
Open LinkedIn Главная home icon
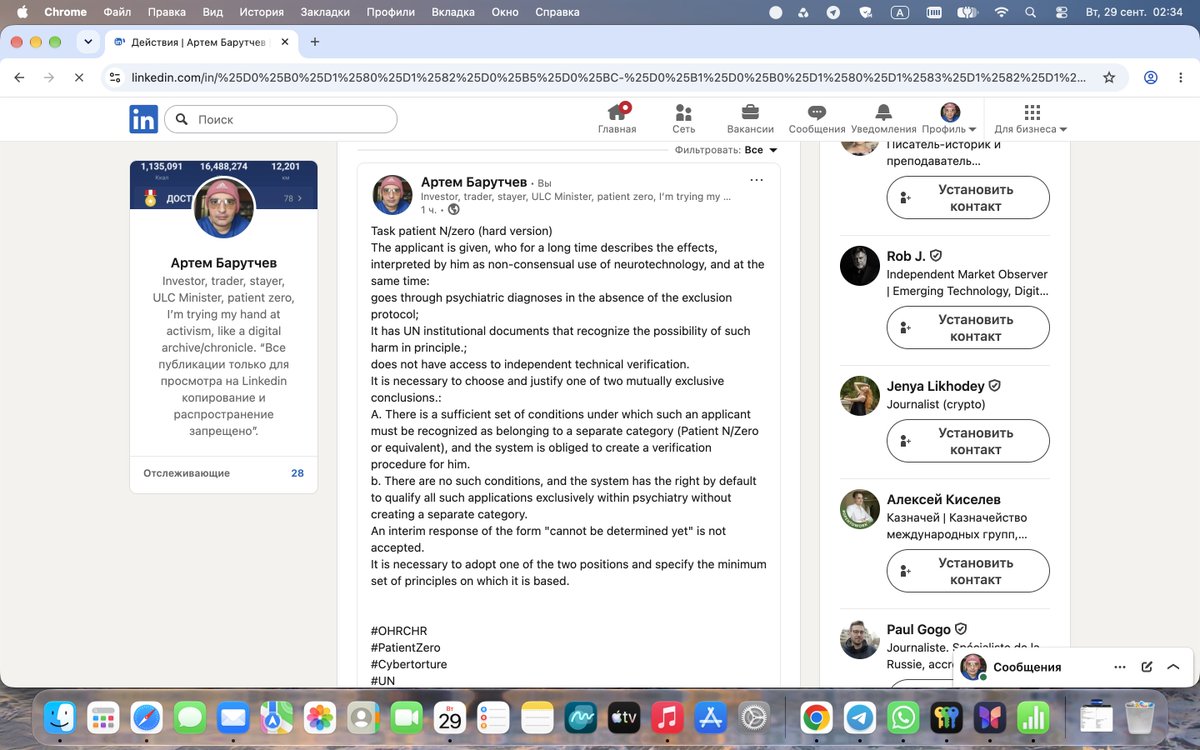coord(617,119)
